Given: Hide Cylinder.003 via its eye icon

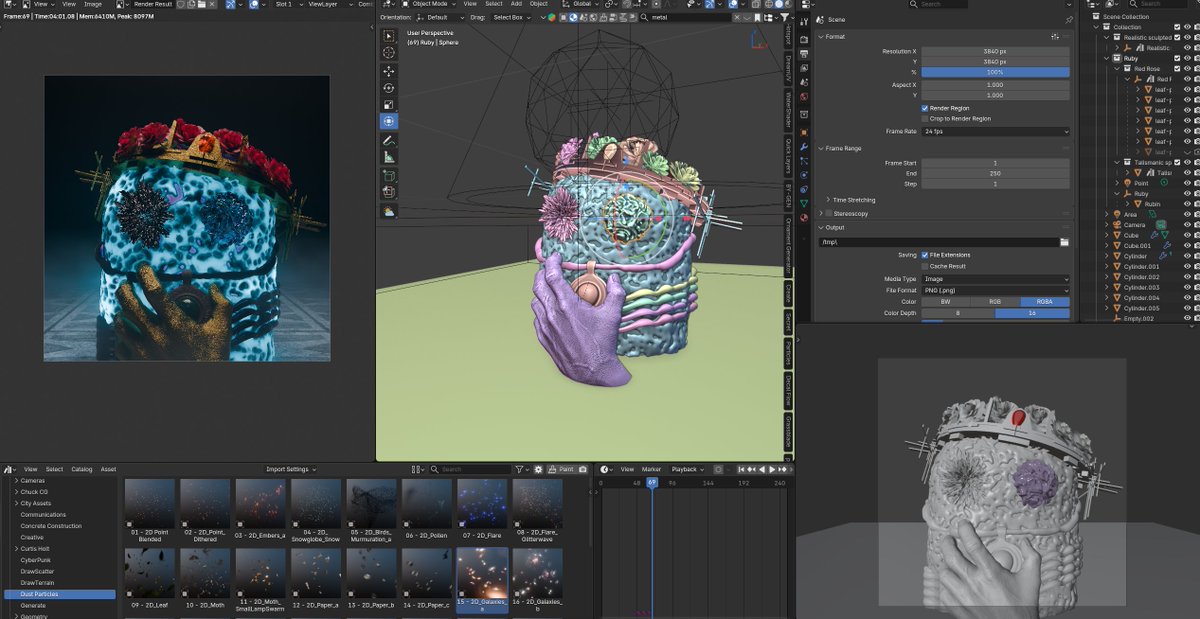Looking at the screenshot, I should pyautogui.click(x=1187, y=287).
